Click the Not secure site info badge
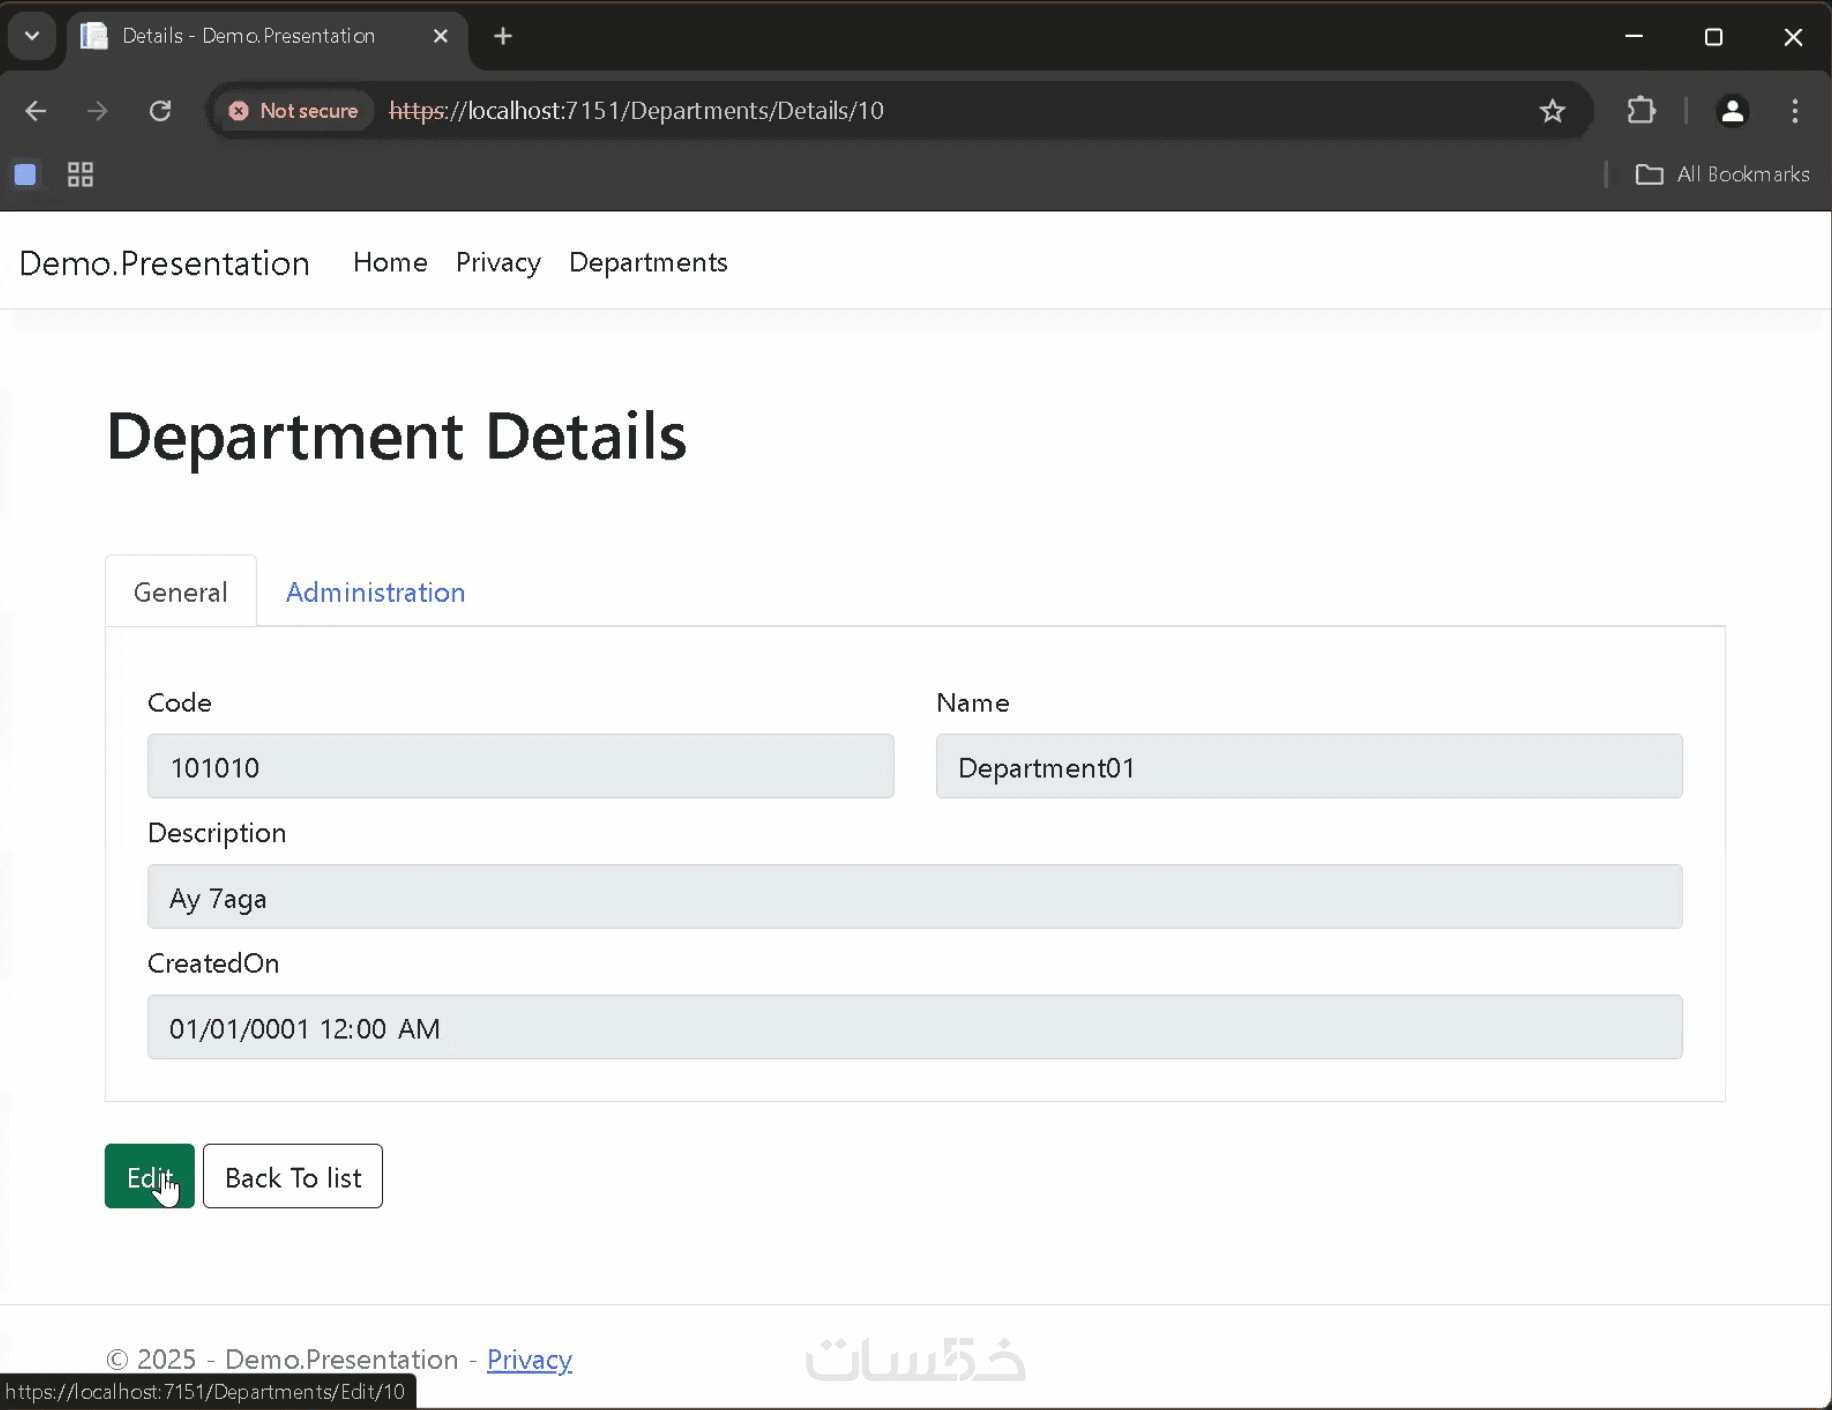Screen dimensions: 1832x1410 coord(294,111)
